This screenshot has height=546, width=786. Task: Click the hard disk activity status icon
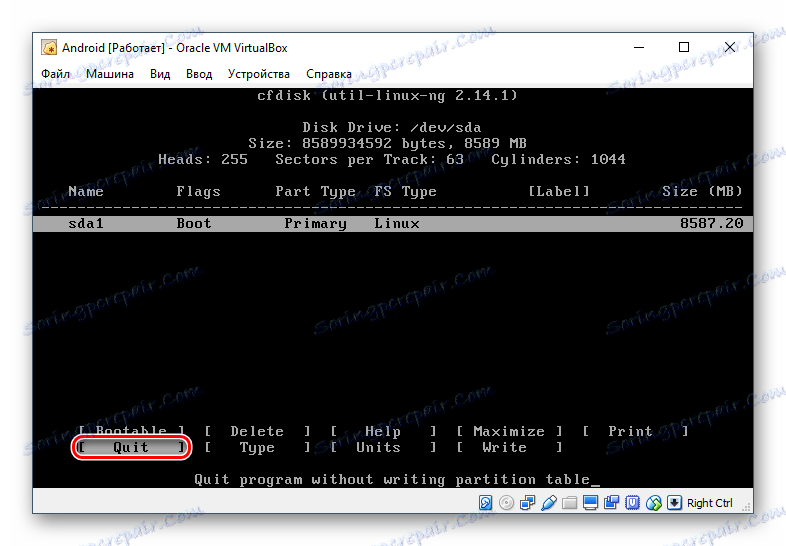pos(485,502)
